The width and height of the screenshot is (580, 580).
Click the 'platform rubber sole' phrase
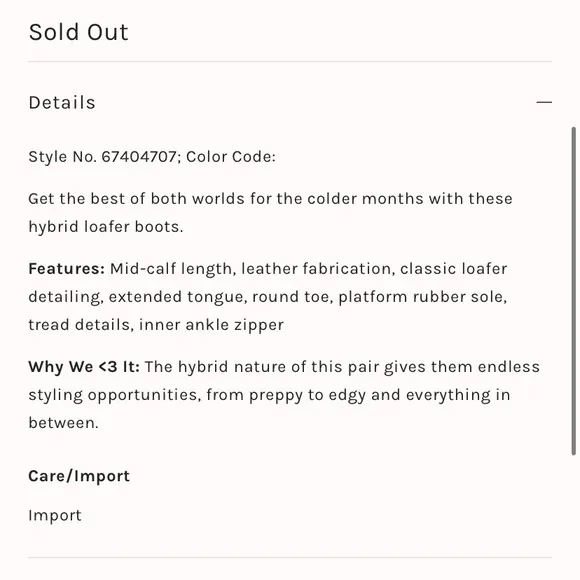pos(422,297)
